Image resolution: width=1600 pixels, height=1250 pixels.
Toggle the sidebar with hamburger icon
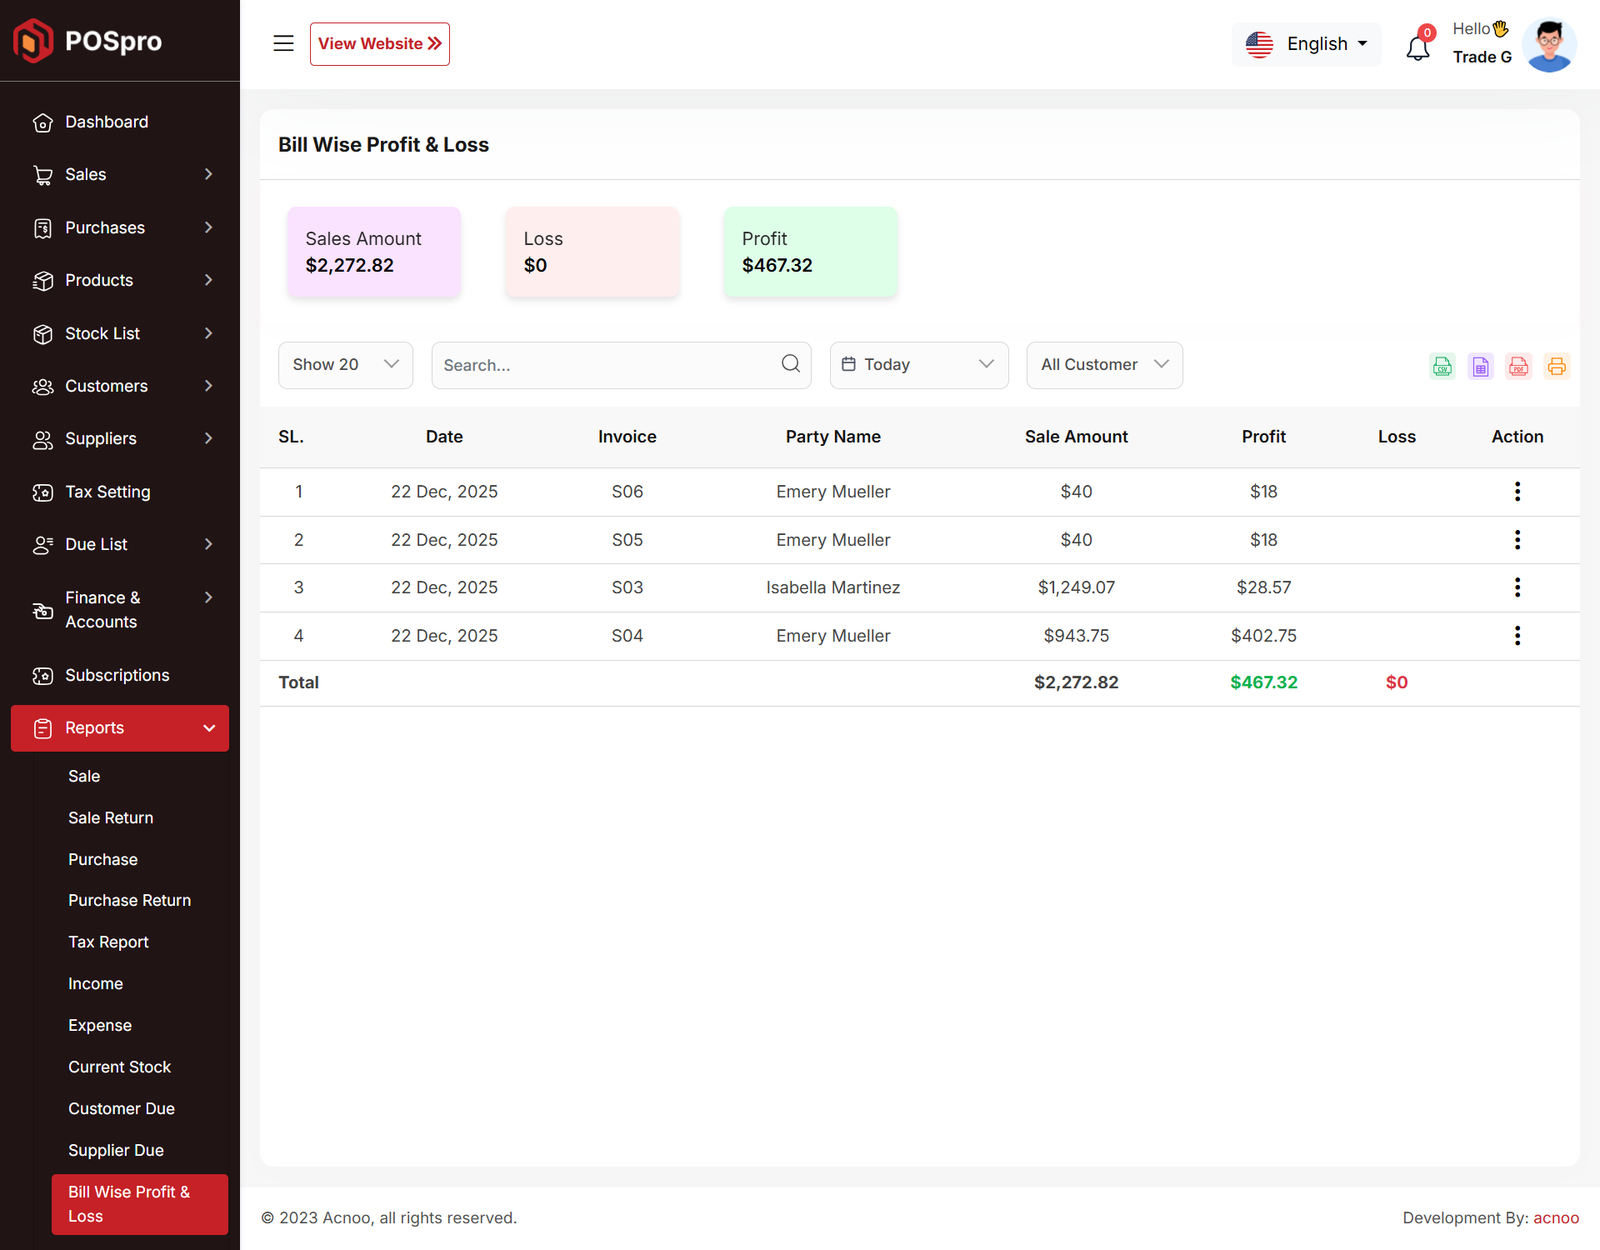(x=284, y=43)
